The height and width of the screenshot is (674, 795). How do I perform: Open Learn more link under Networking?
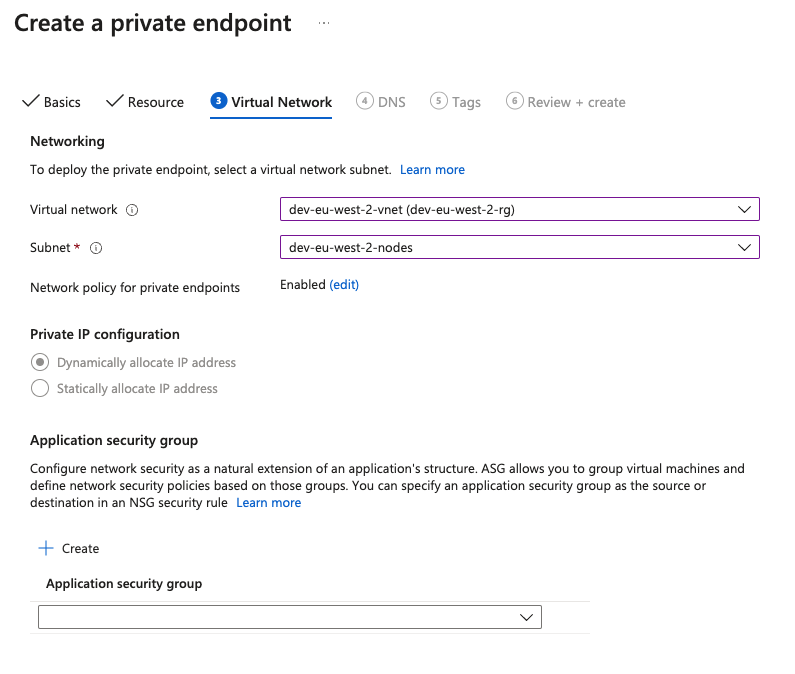[x=432, y=170]
